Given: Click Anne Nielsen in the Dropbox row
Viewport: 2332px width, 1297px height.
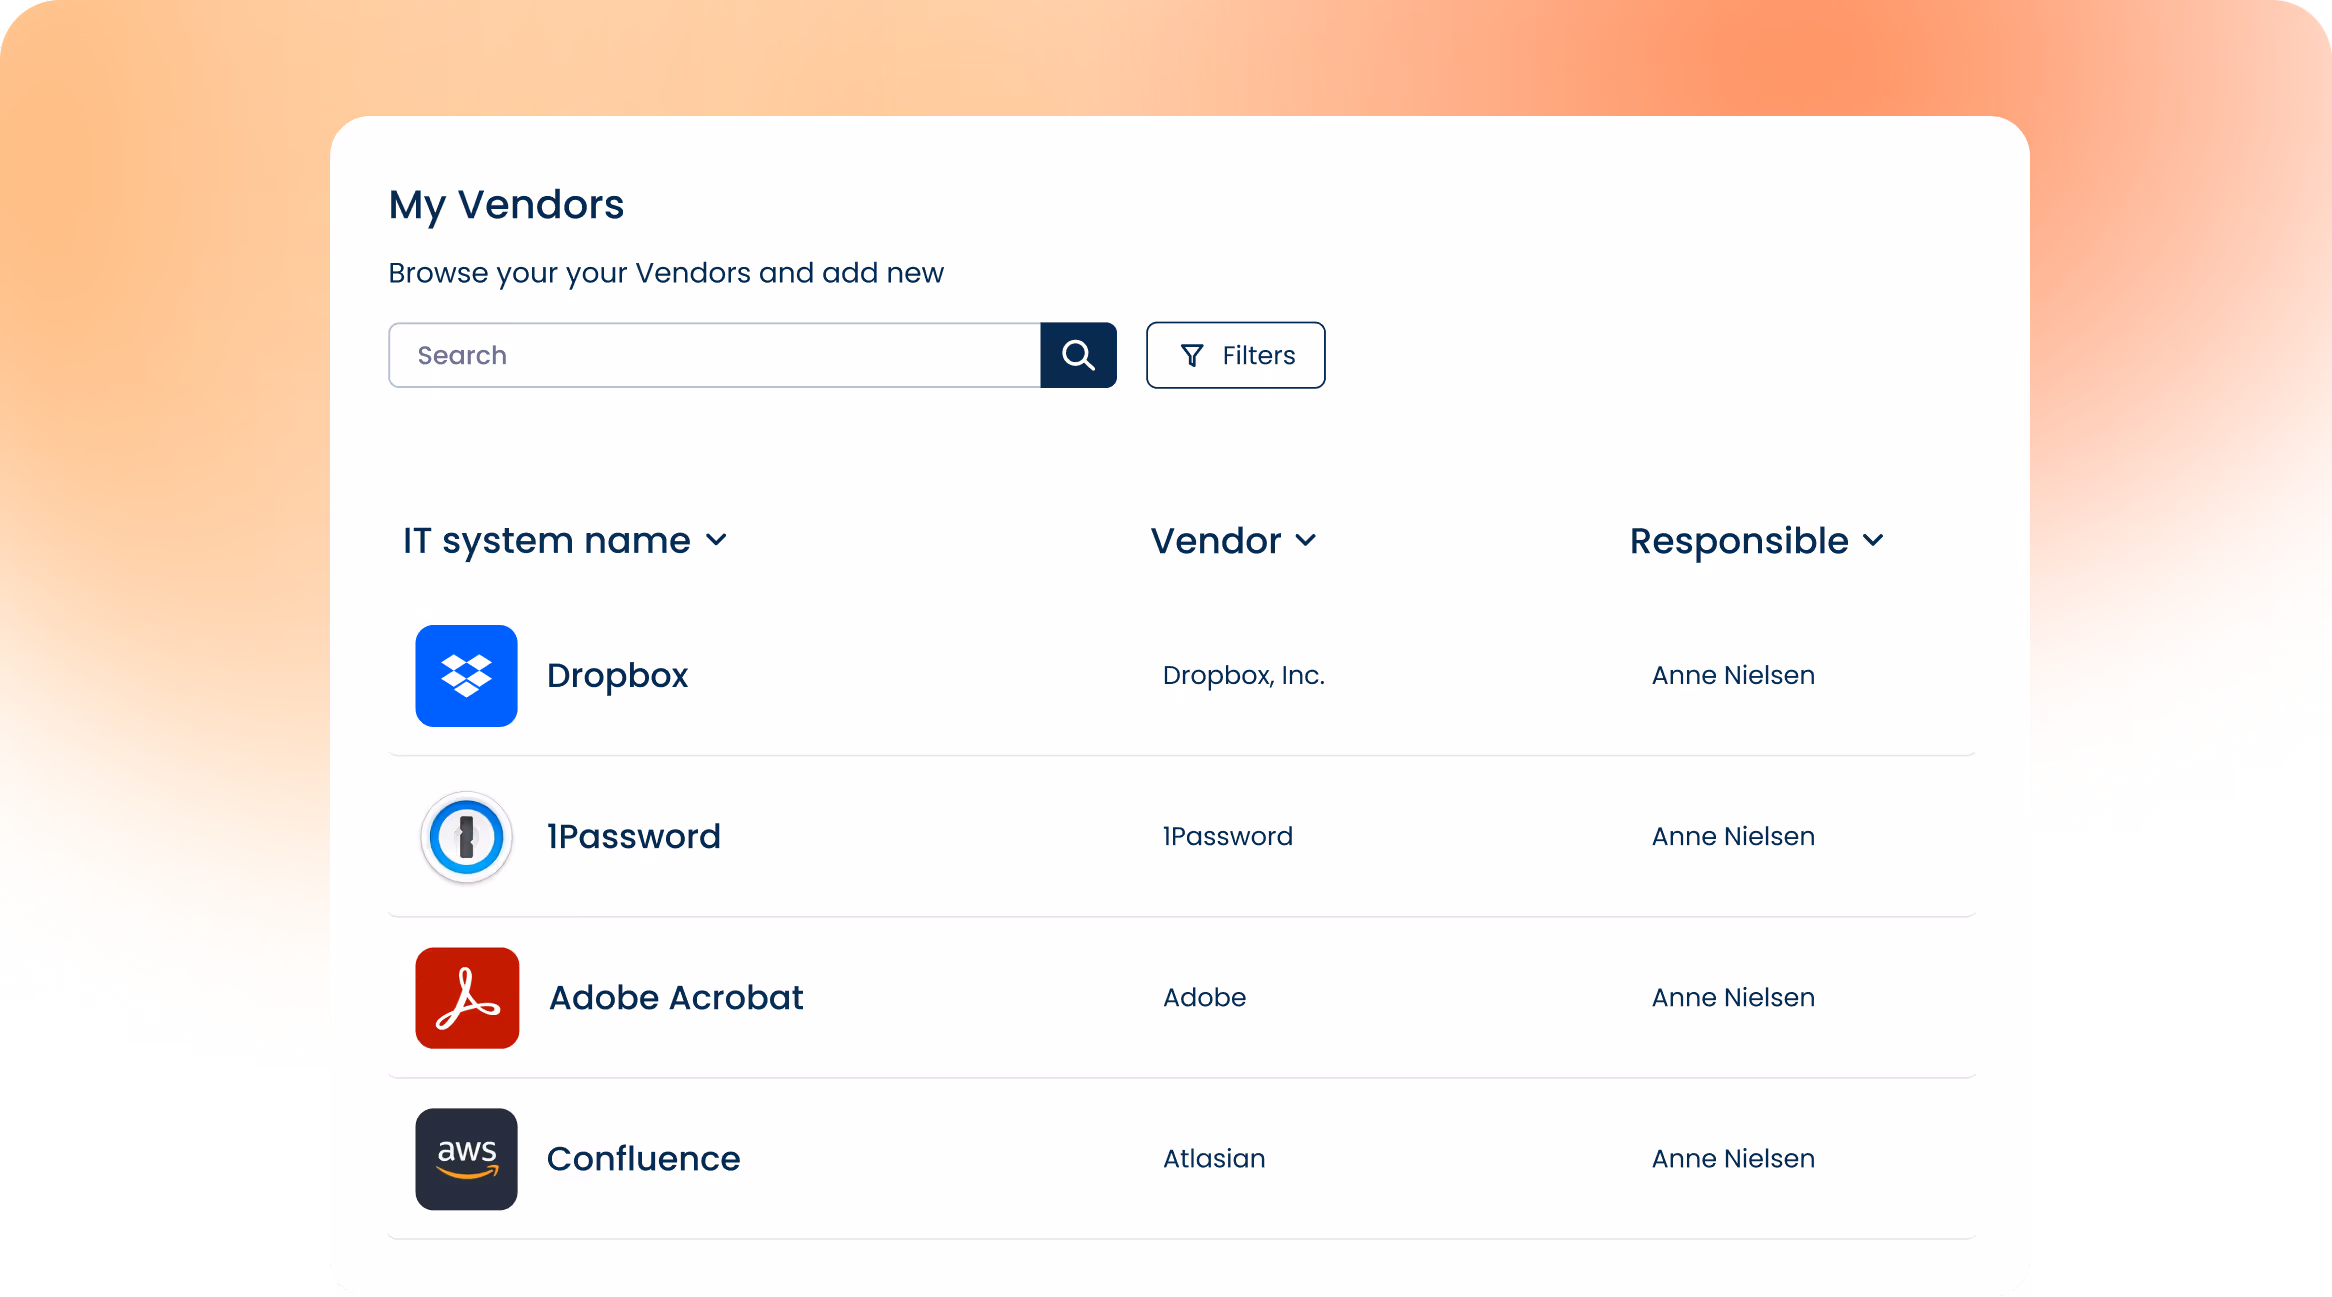Looking at the screenshot, I should point(1733,675).
